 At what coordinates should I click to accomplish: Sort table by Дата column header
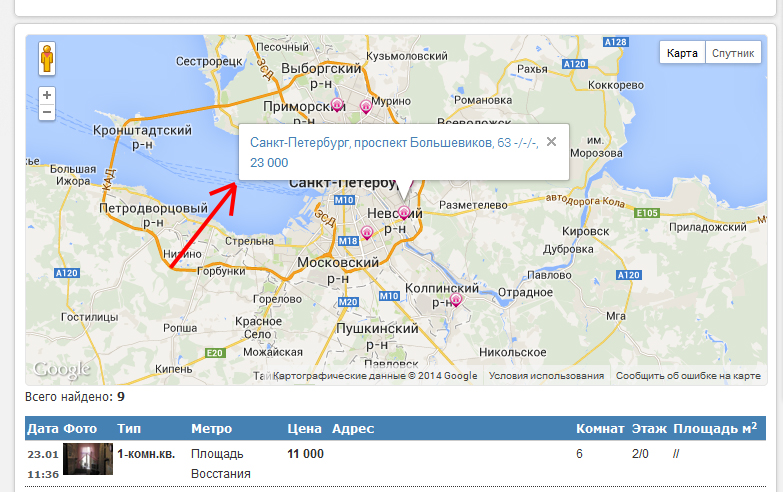pos(43,429)
